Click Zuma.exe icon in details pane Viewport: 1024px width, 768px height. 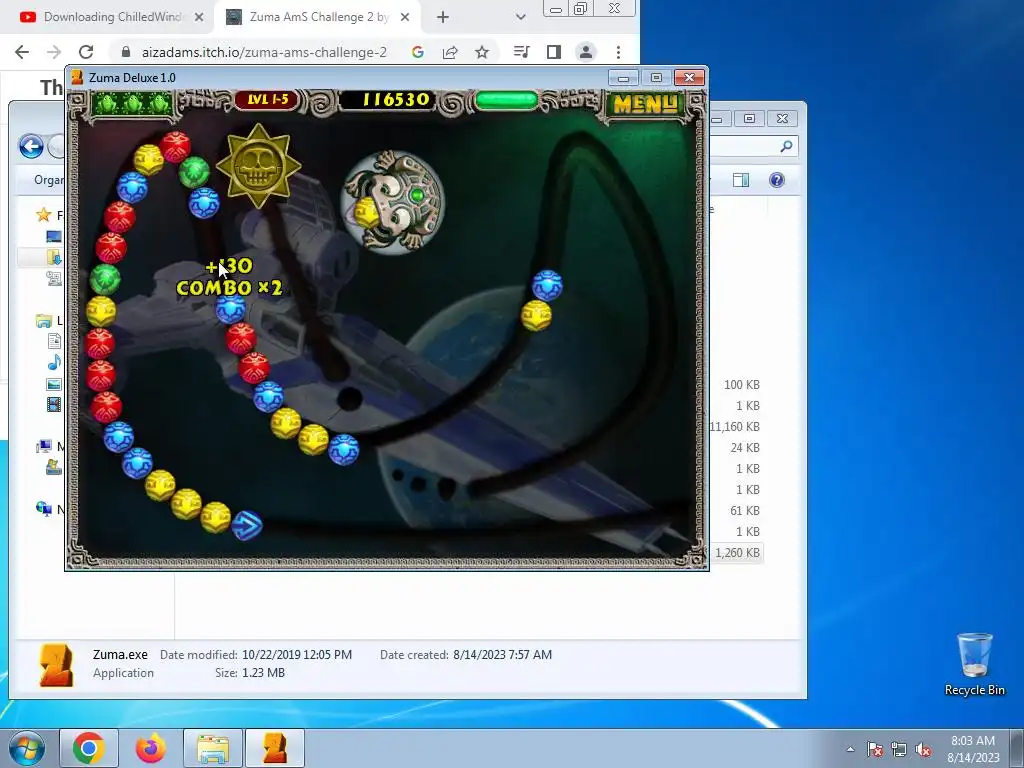tap(56, 665)
